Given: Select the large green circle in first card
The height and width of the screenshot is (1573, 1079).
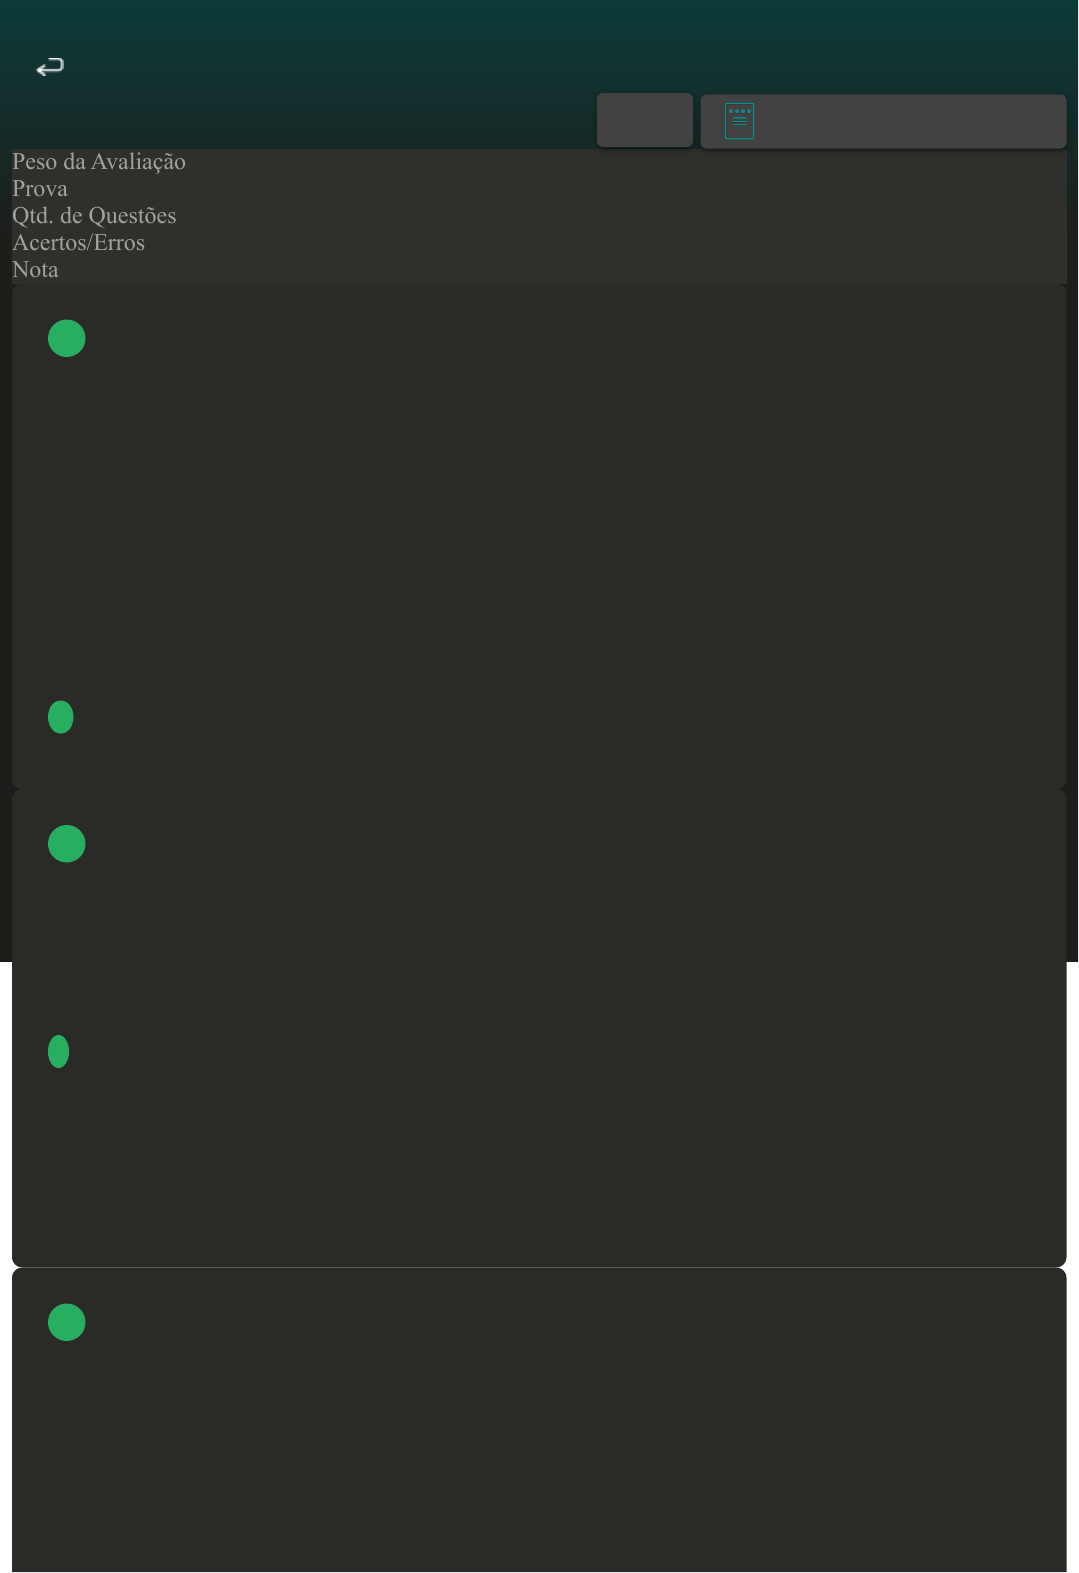Looking at the screenshot, I should [67, 338].
